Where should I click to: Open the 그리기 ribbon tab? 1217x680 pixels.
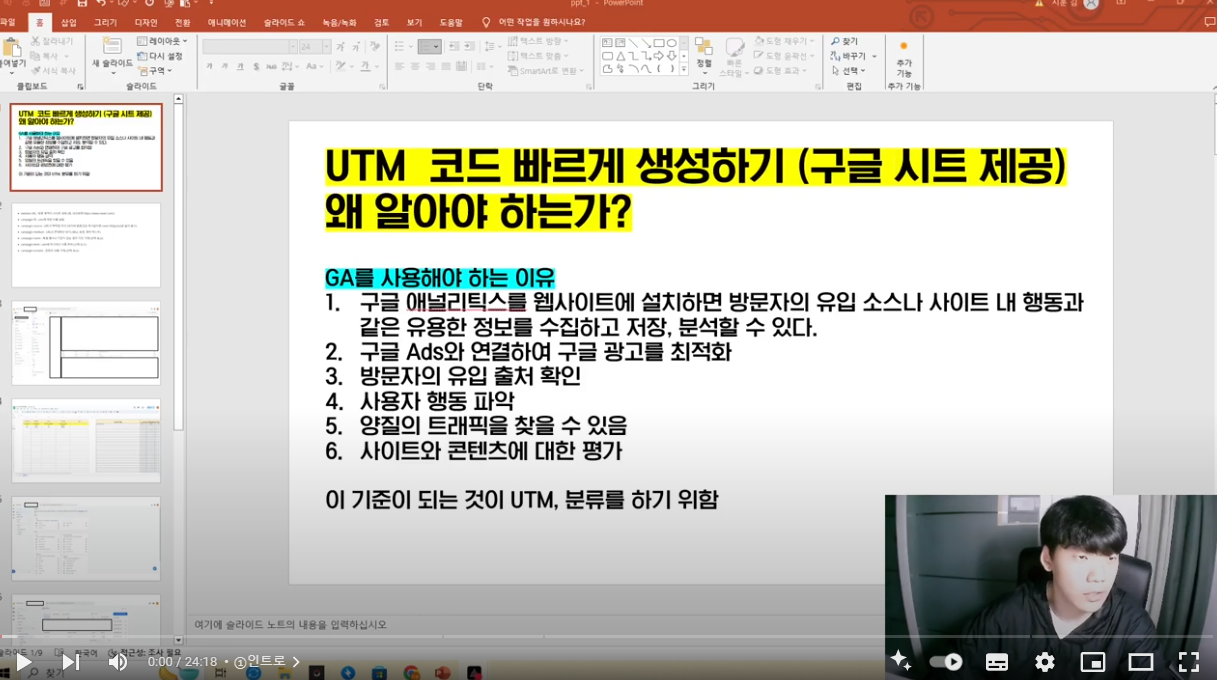[105, 22]
